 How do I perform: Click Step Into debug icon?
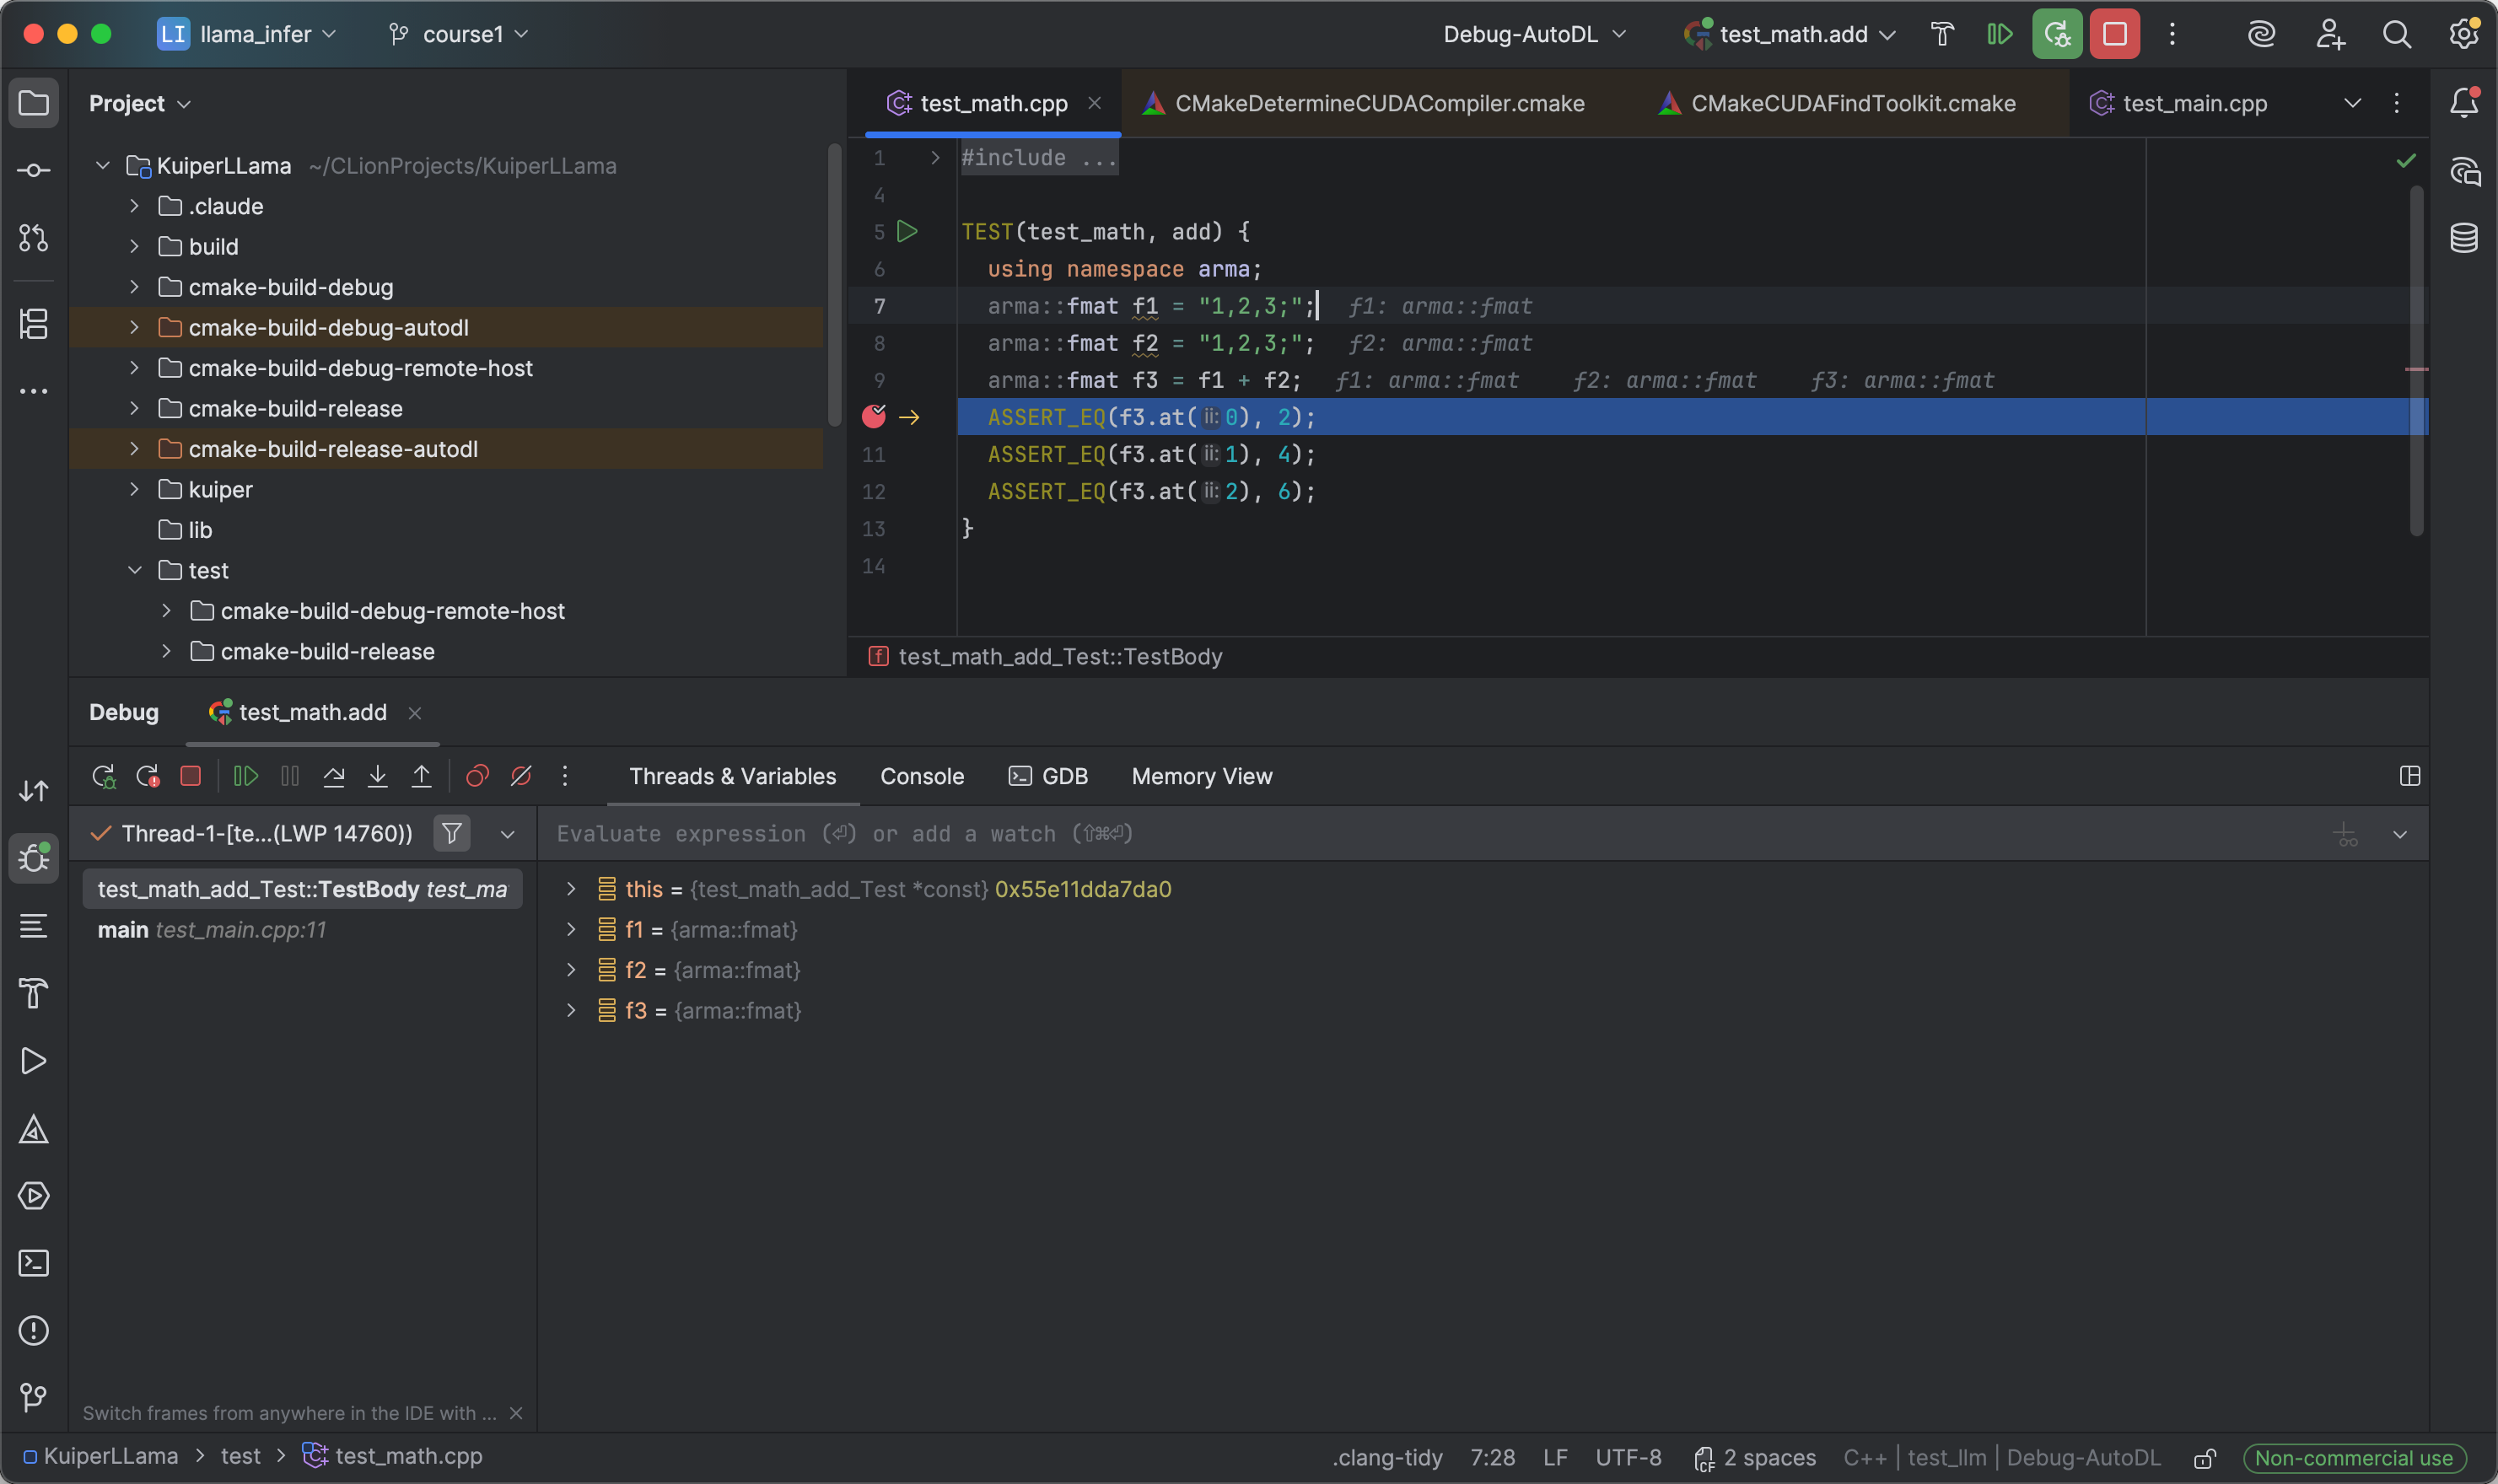tap(378, 776)
